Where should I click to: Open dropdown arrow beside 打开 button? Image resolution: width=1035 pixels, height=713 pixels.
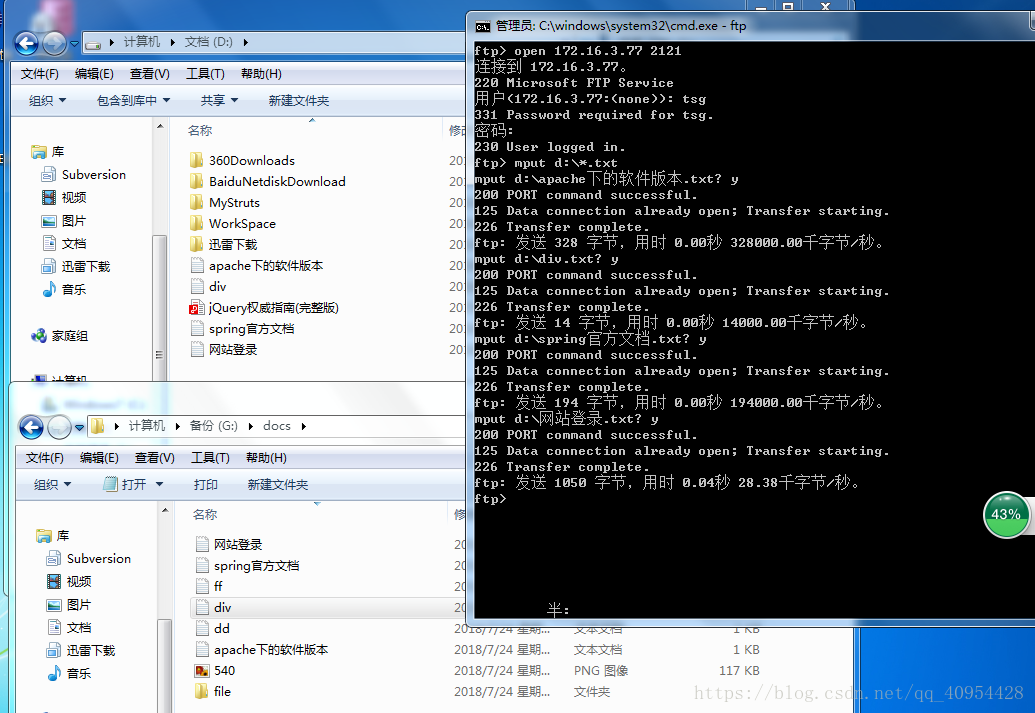pos(159,485)
